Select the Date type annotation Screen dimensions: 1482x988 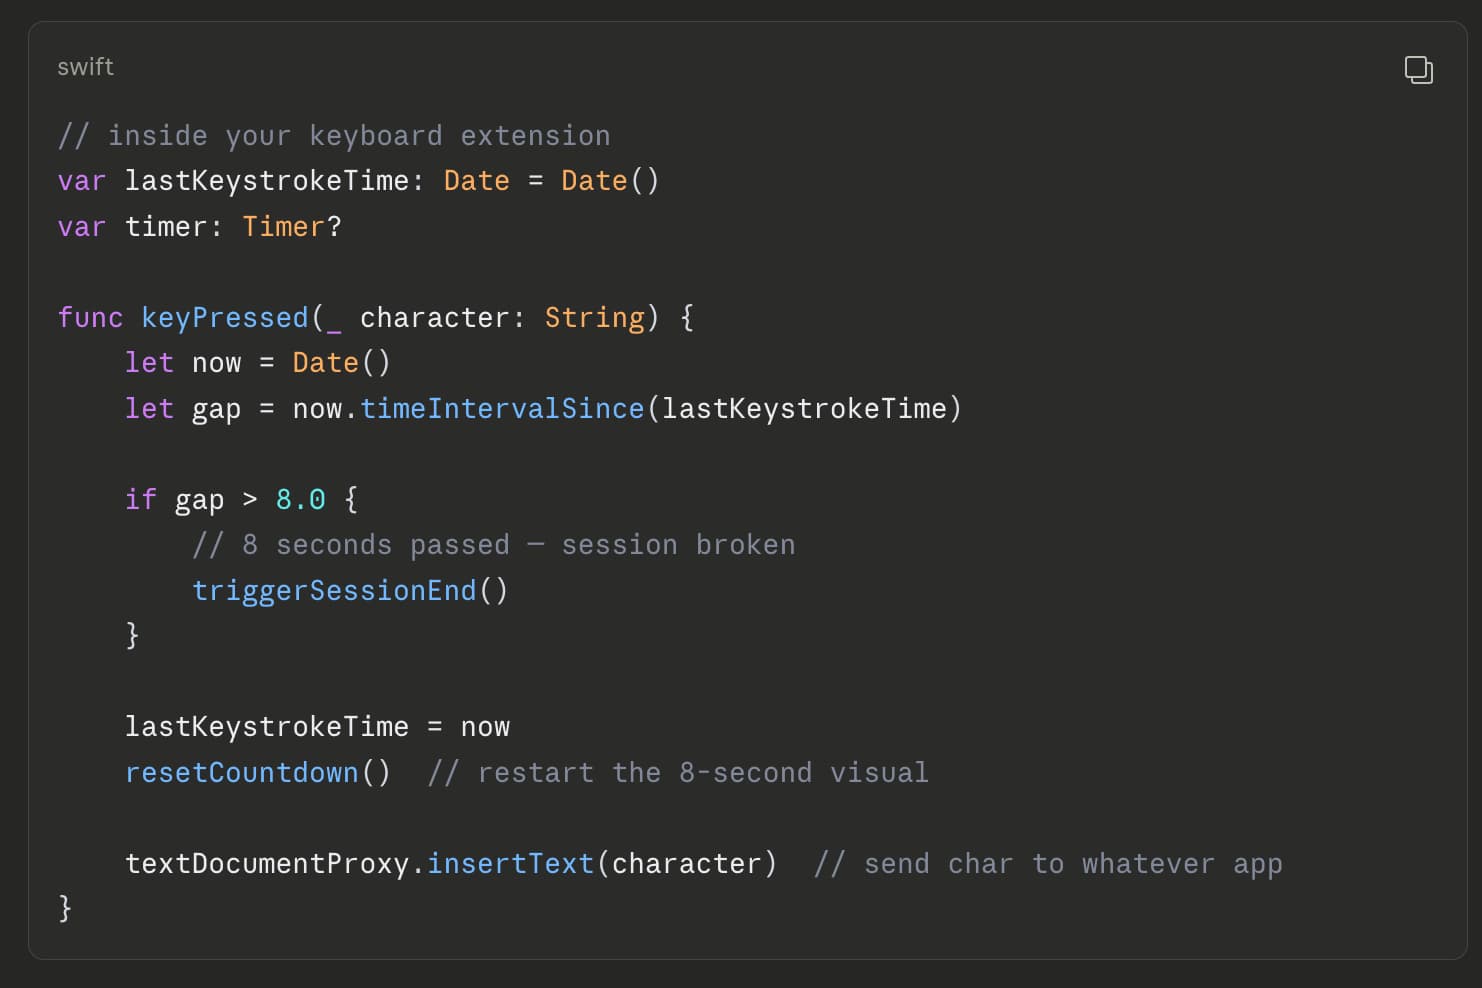(x=477, y=180)
